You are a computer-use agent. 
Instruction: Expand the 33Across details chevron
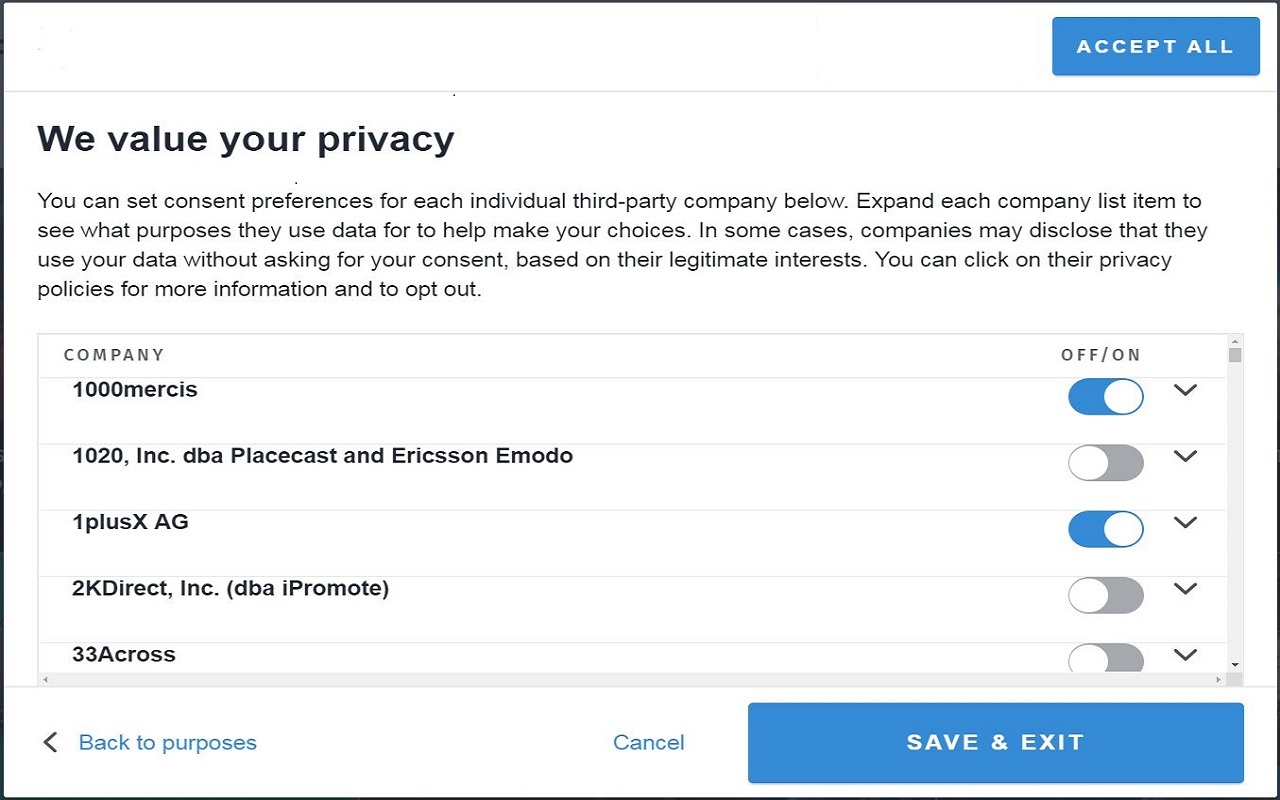coord(1185,655)
